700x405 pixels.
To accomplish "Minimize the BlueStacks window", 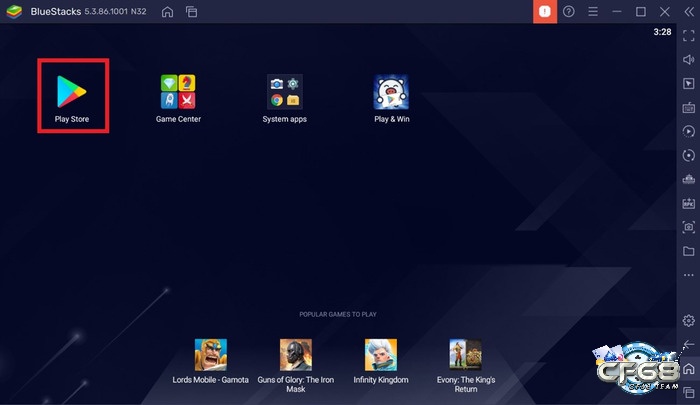I will (x=617, y=12).
